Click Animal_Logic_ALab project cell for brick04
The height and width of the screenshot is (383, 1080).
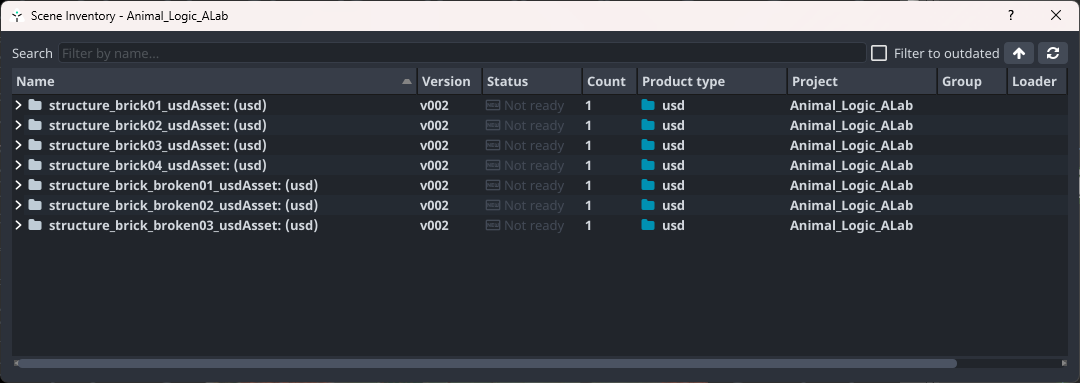(851, 165)
